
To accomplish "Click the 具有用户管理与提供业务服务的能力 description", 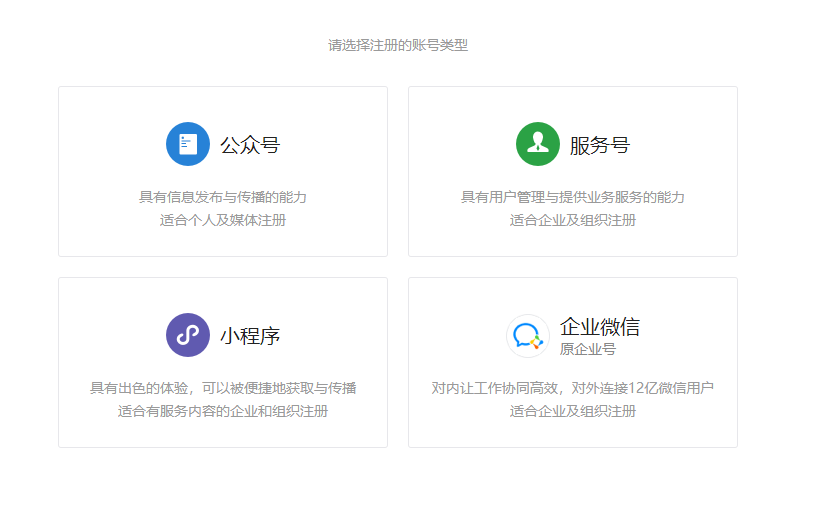I will click(x=573, y=197).
